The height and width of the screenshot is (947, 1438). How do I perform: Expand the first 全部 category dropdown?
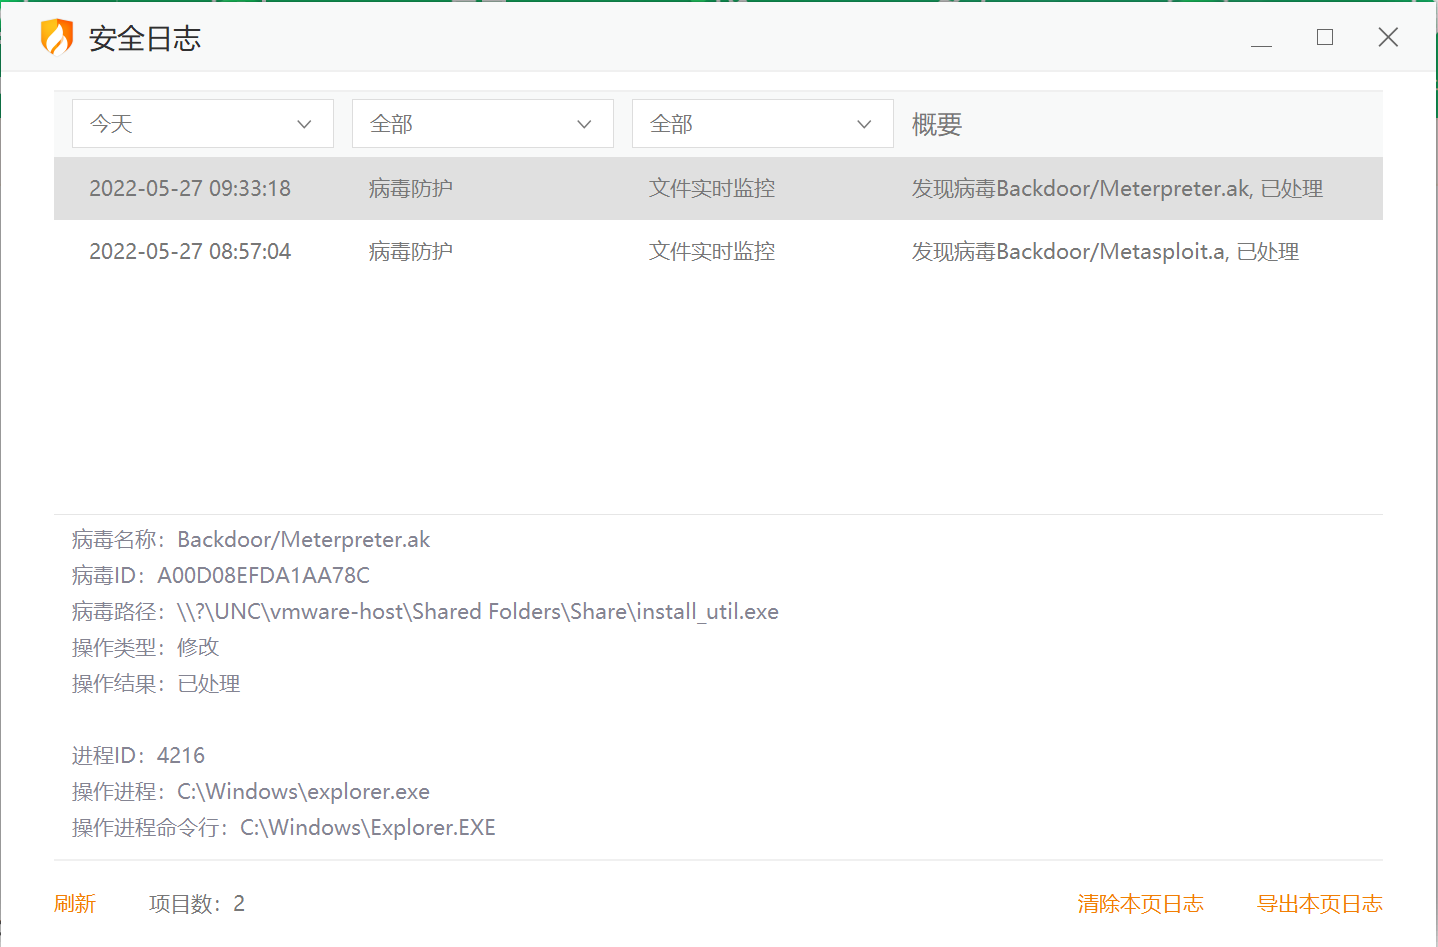pos(482,124)
